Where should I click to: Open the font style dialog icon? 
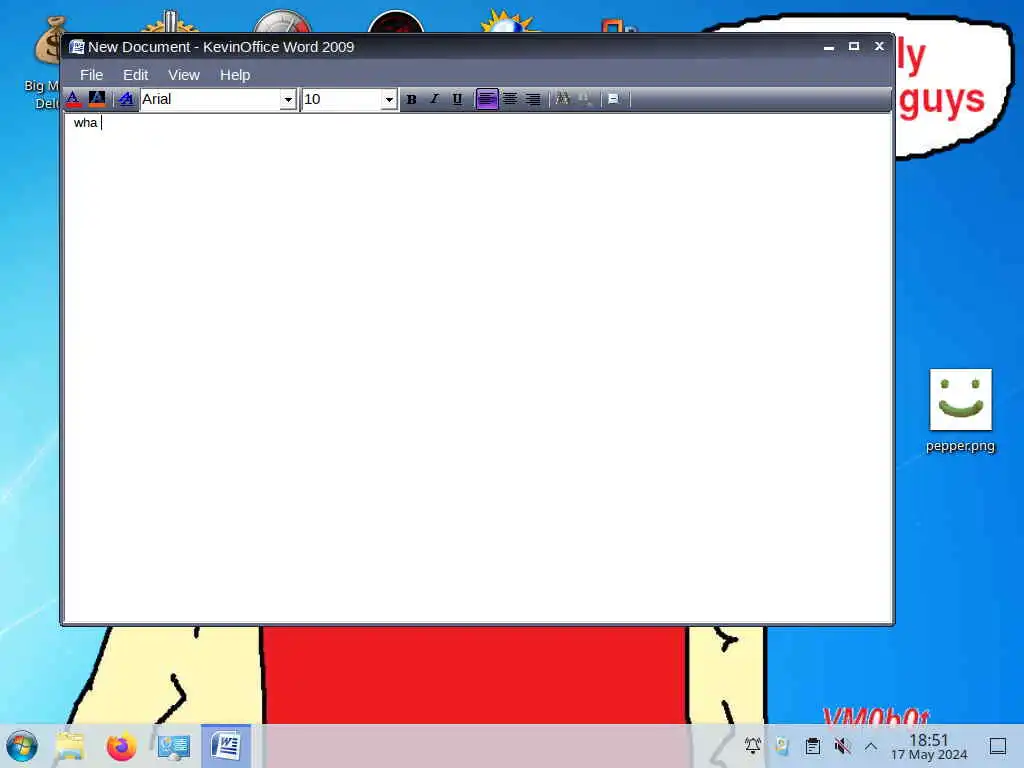click(x=126, y=99)
